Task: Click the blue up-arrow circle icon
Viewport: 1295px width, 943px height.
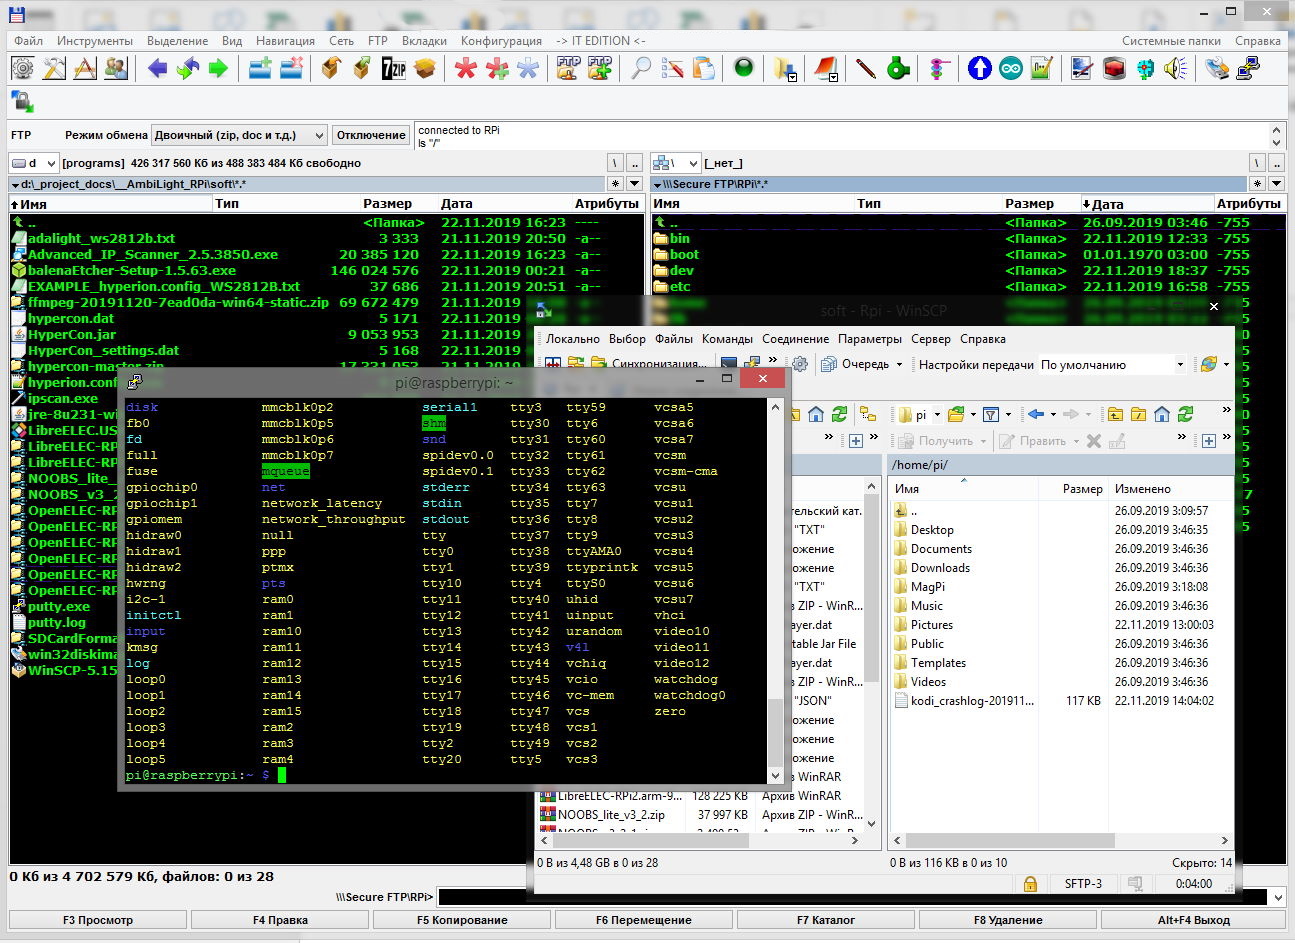Action: [x=980, y=68]
